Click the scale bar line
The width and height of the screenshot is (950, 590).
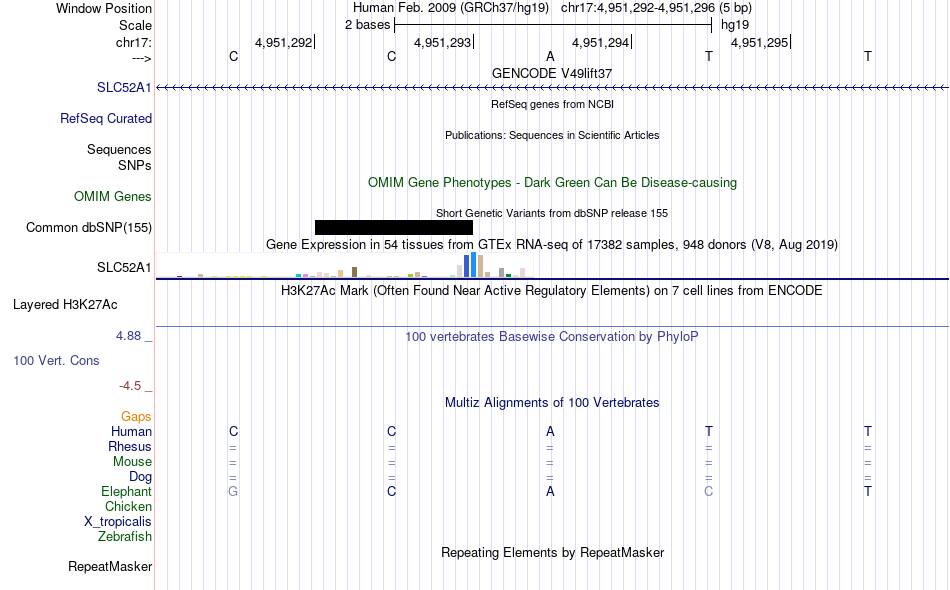[x=553, y=25]
